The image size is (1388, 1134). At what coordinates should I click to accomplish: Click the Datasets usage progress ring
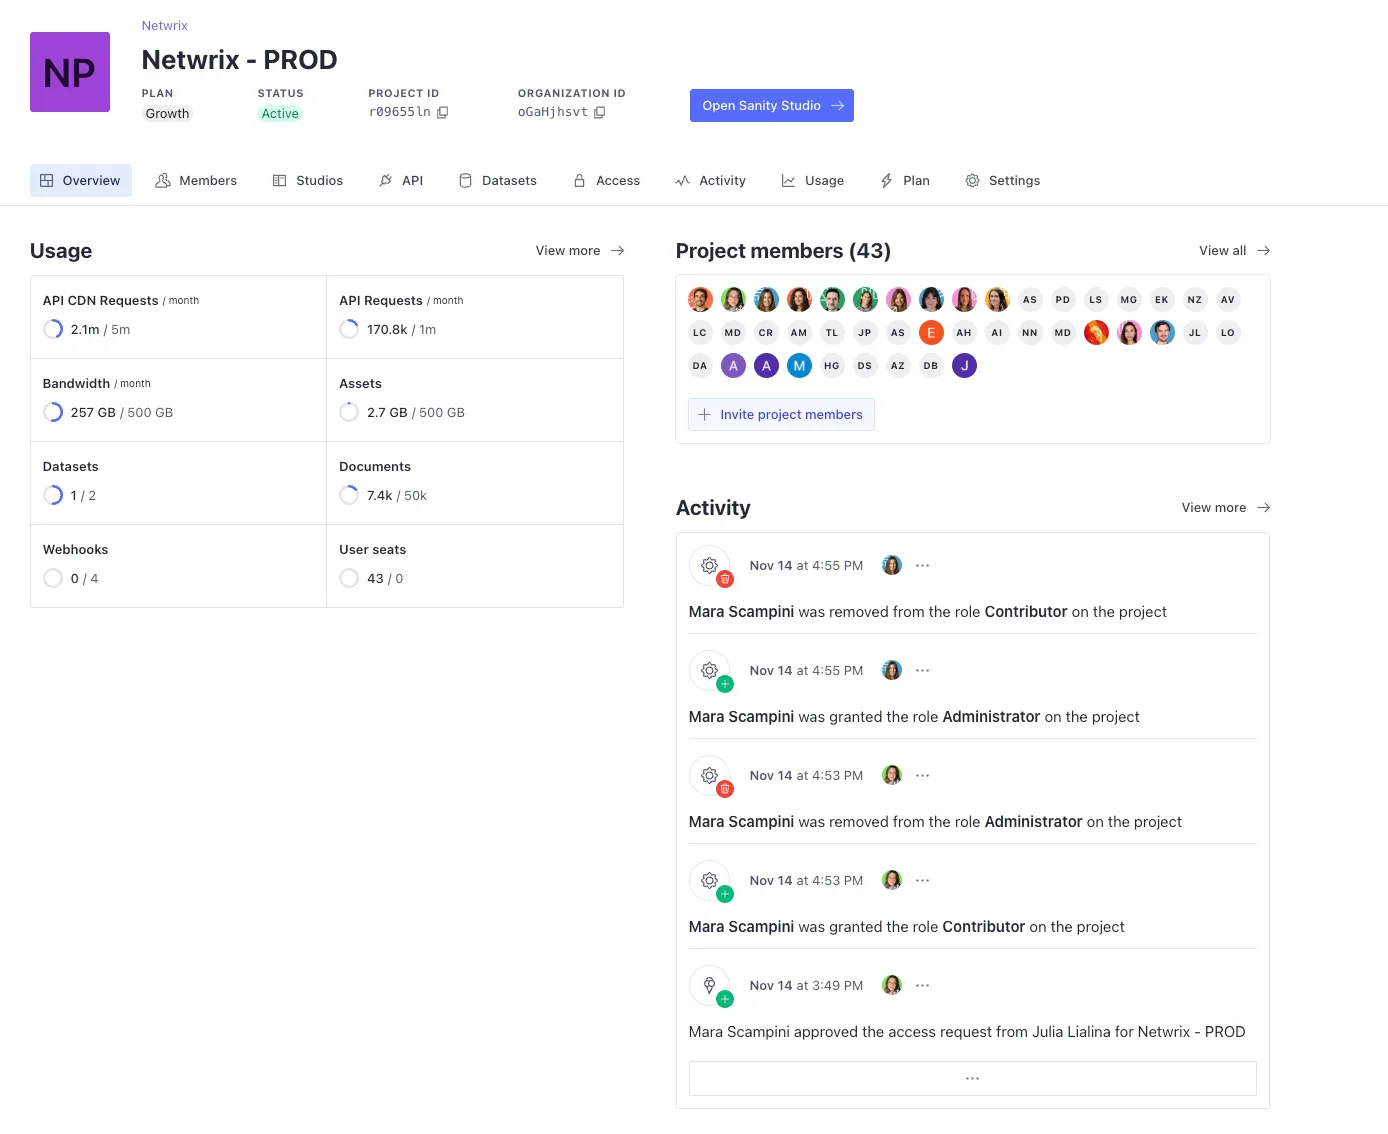53,495
